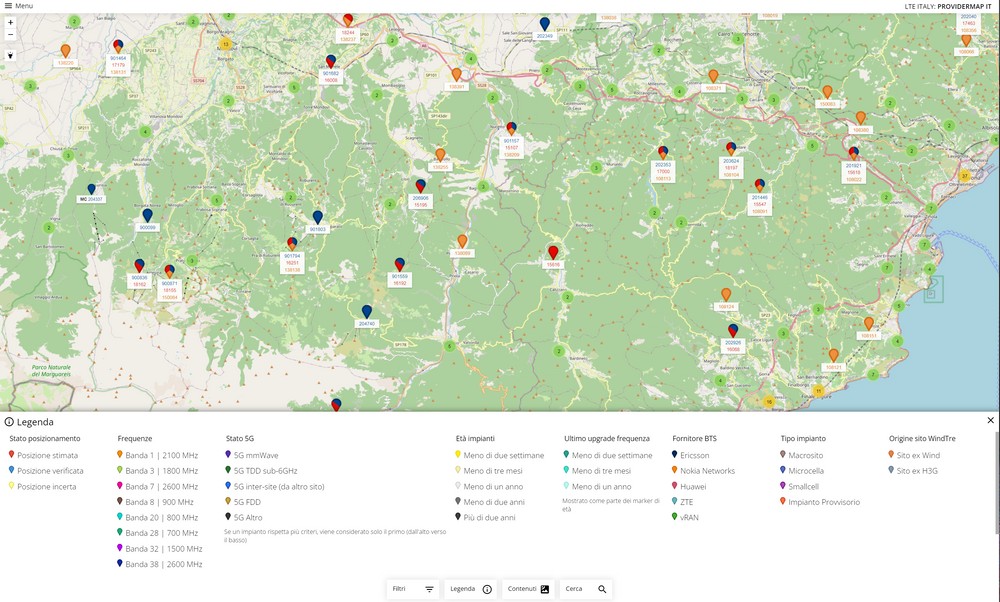Open the Contenuti panel
The width and height of the screenshot is (1000, 602).
pyautogui.click(x=528, y=589)
